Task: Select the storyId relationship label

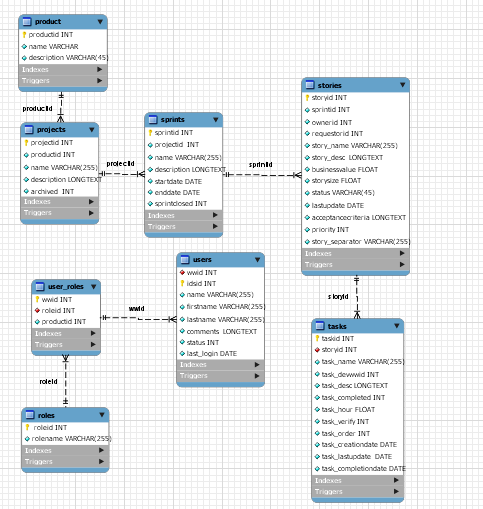Action: coord(338,296)
